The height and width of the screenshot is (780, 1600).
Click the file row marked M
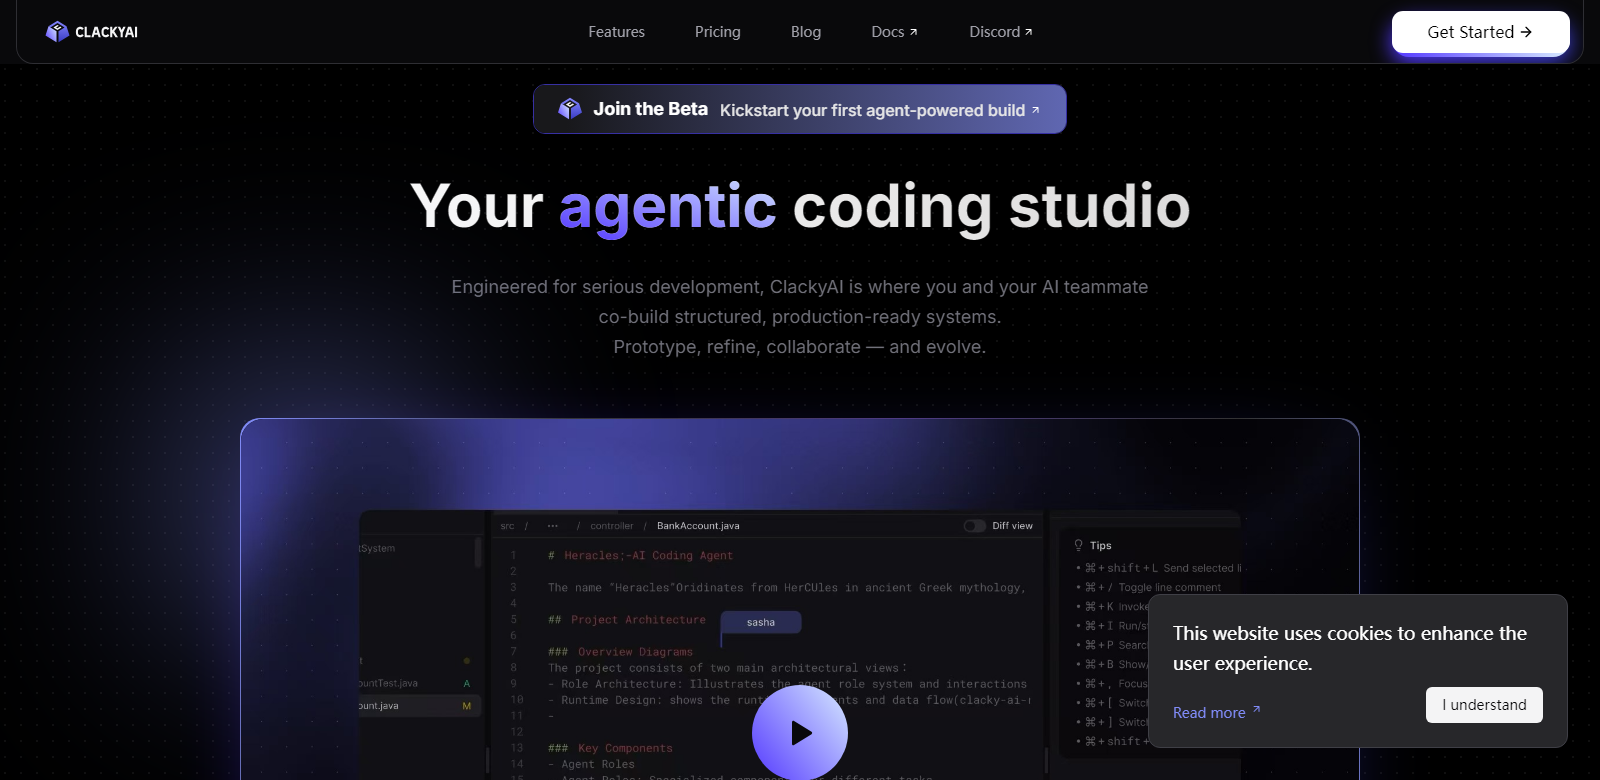coord(419,706)
